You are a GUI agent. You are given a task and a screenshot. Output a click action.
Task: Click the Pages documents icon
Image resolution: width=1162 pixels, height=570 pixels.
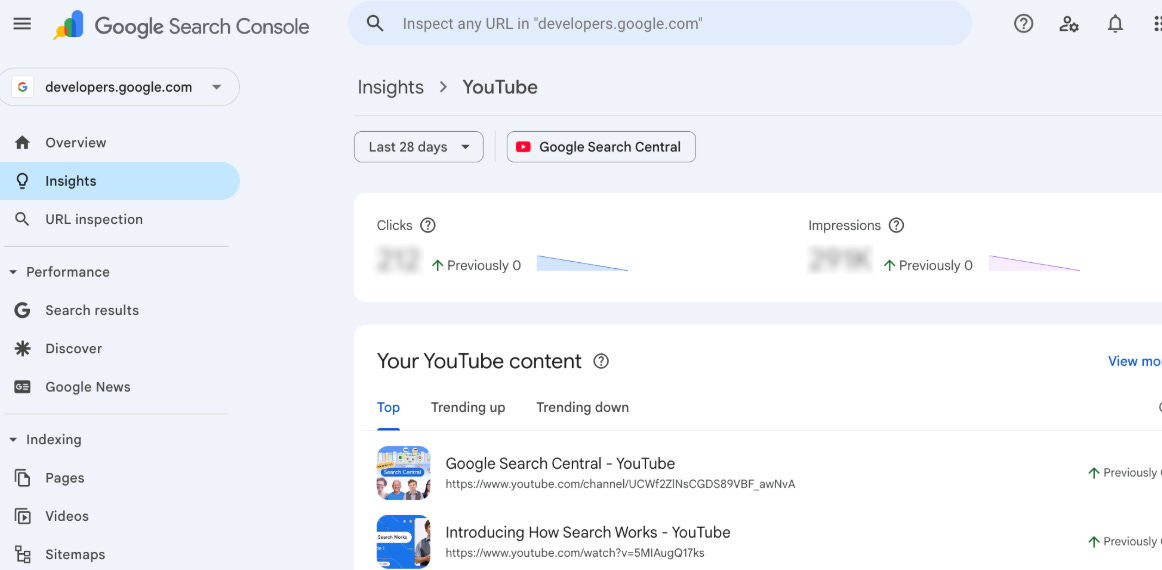22,478
